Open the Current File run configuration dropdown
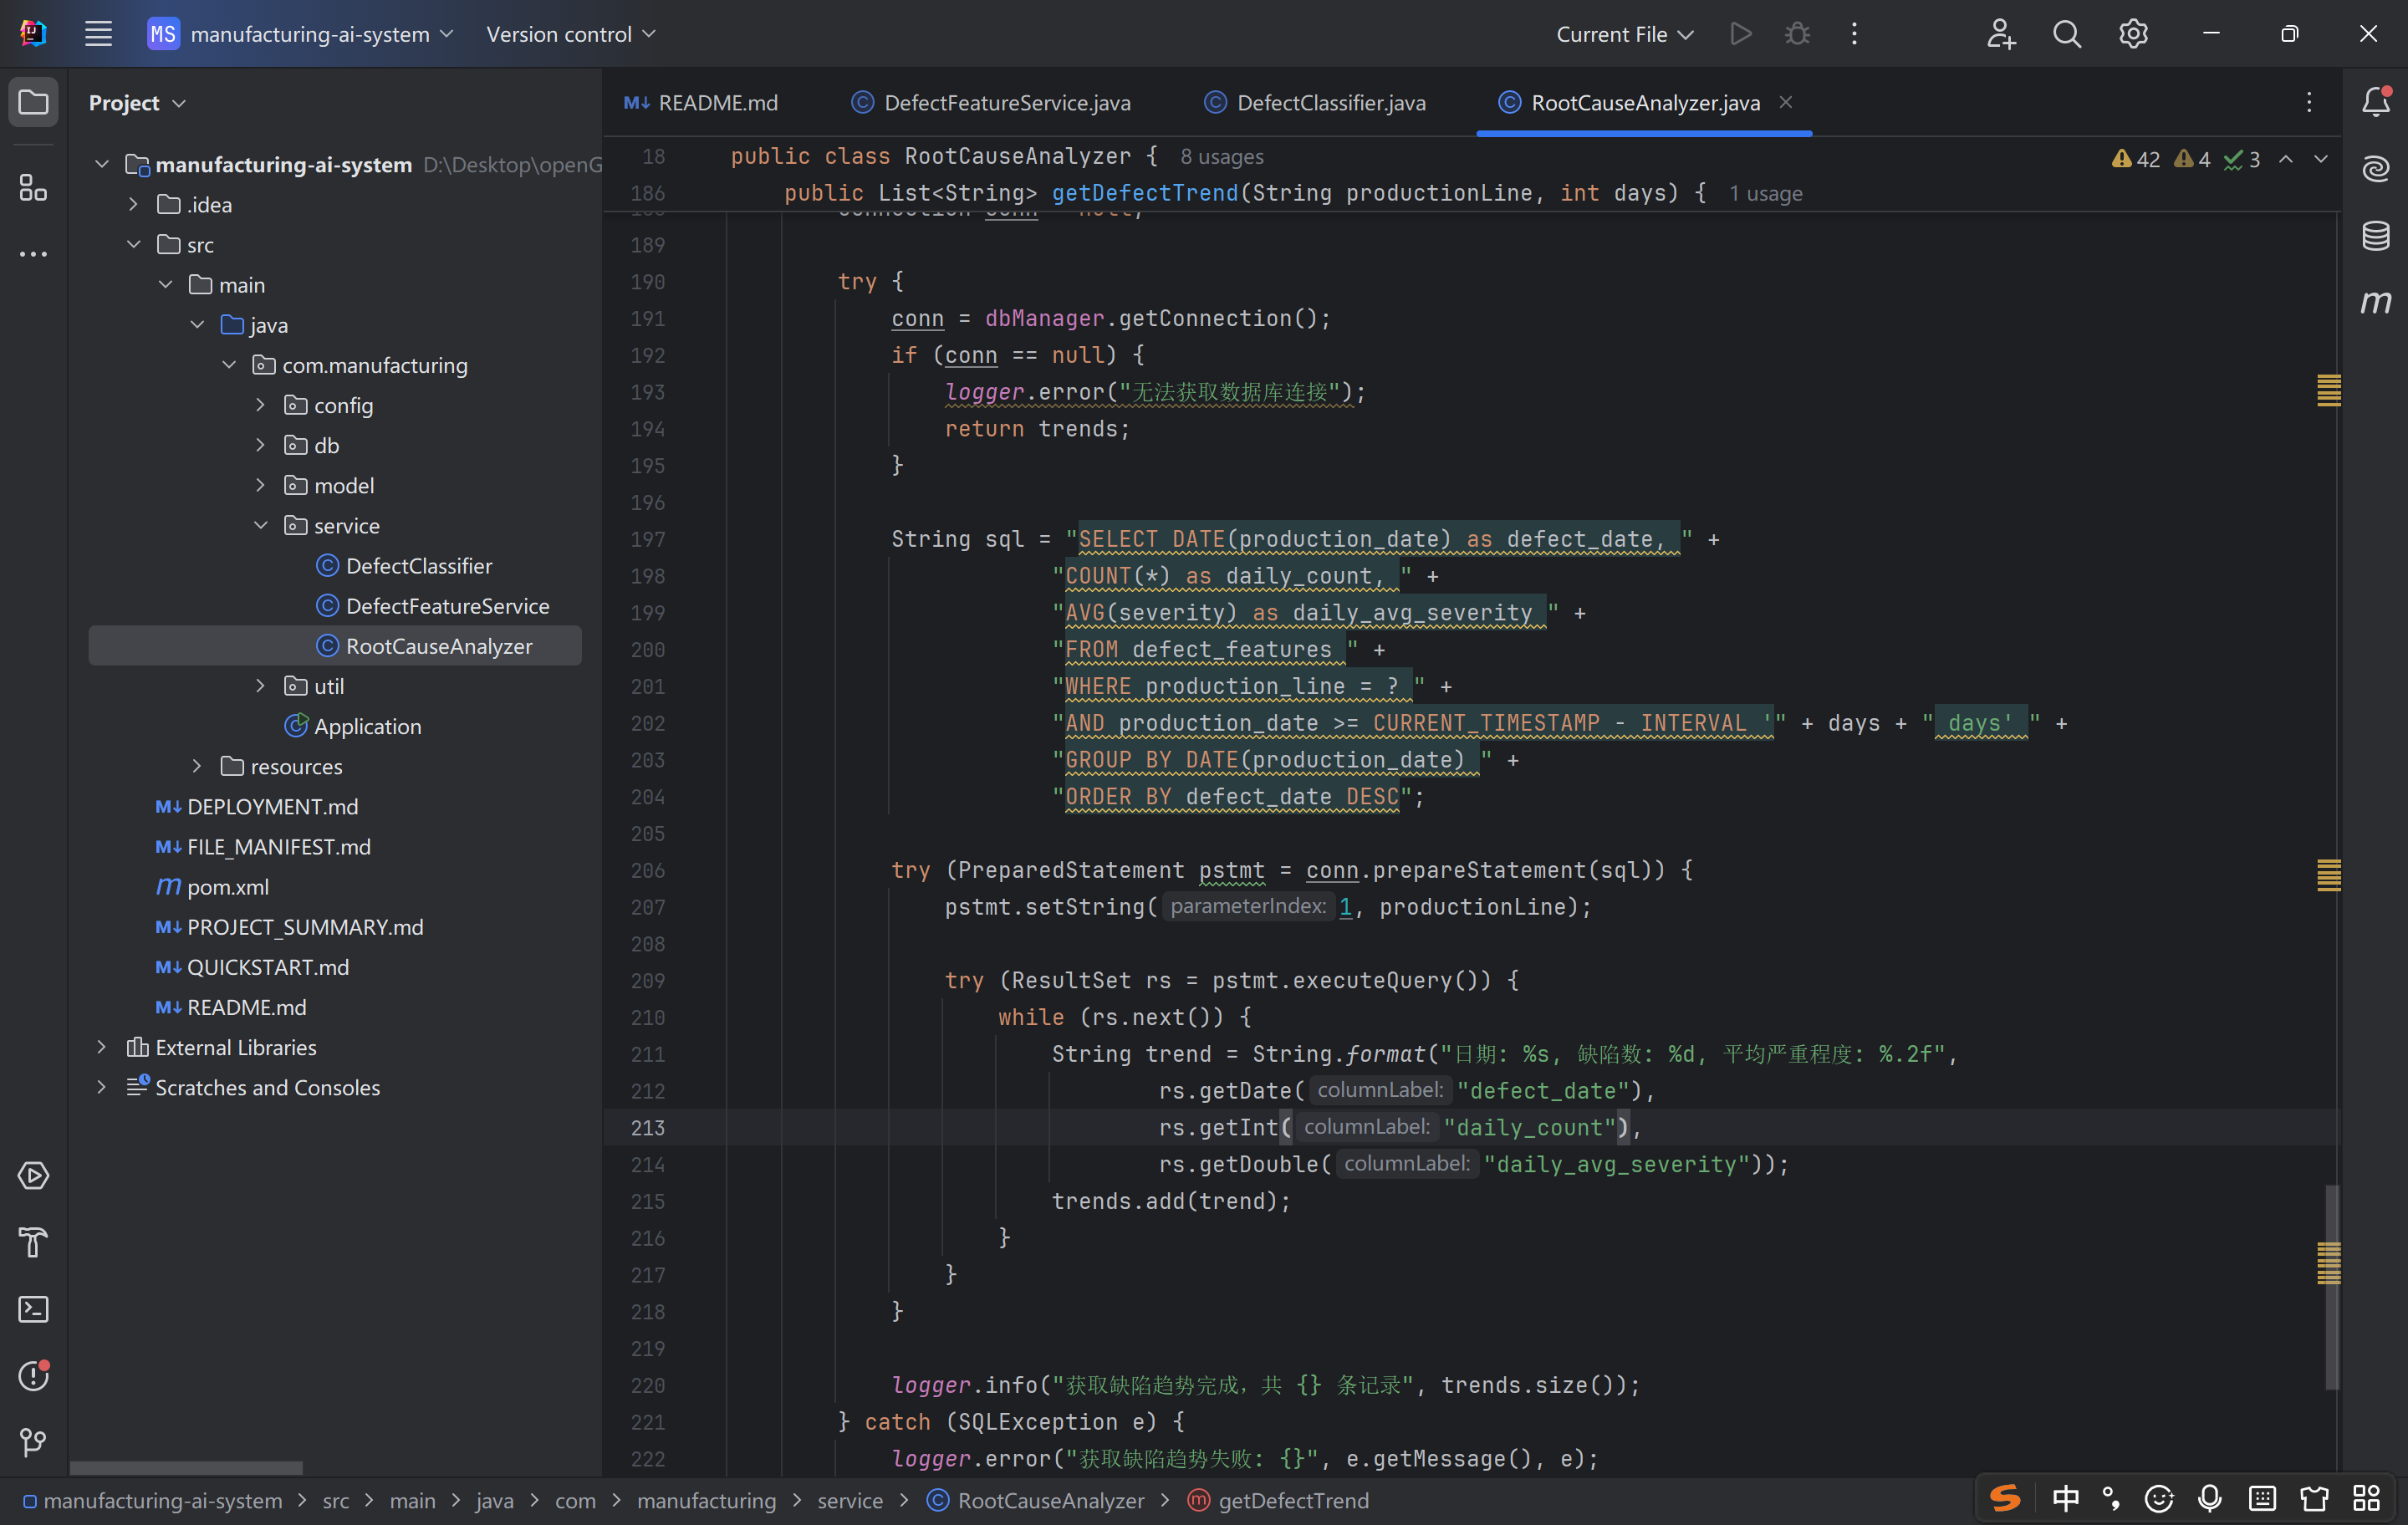 click(x=1624, y=34)
